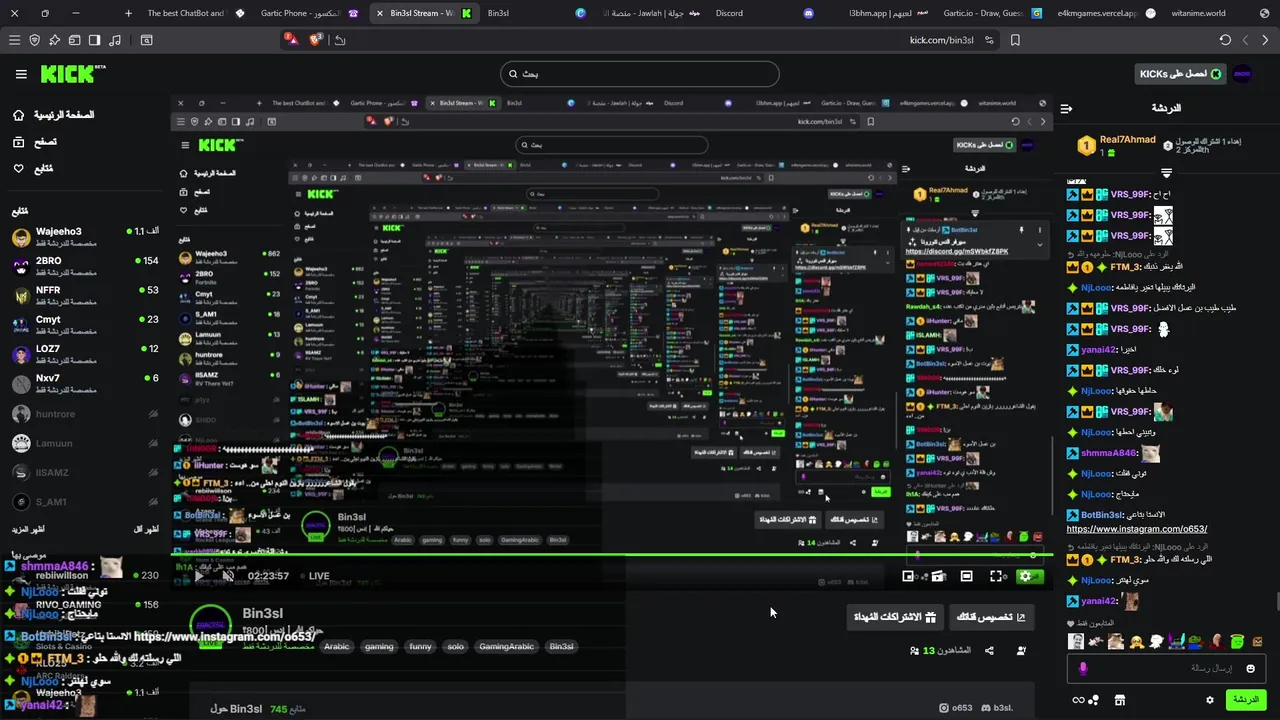Image resolution: width=1280 pixels, height=720 pixels.
Task: Select the funny tag below stream title
Action: pyautogui.click(x=420, y=646)
